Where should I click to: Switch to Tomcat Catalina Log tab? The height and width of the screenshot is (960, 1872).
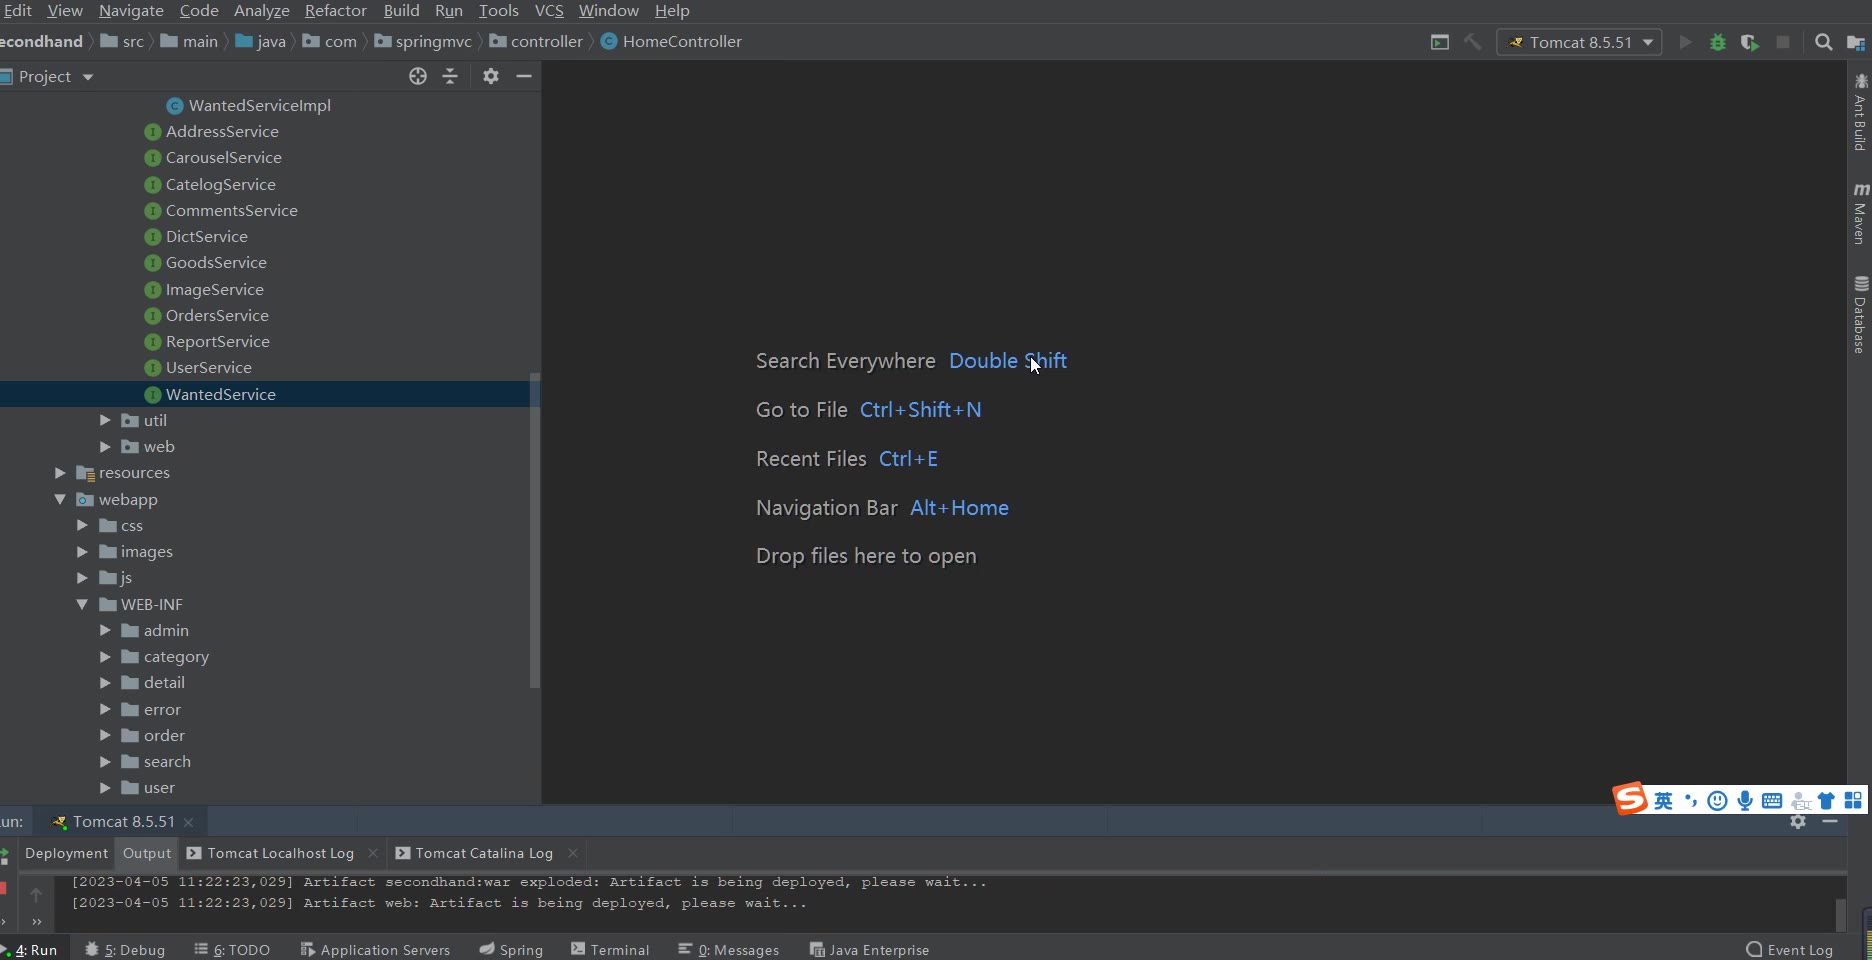click(x=484, y=853)
